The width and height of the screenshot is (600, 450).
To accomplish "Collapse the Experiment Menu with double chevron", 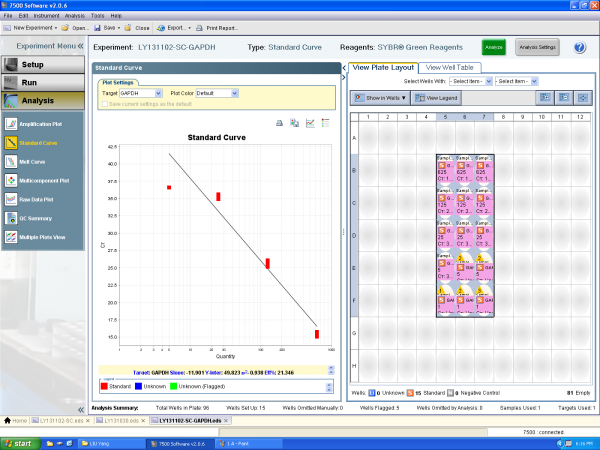I will click(x=80, y=46).
